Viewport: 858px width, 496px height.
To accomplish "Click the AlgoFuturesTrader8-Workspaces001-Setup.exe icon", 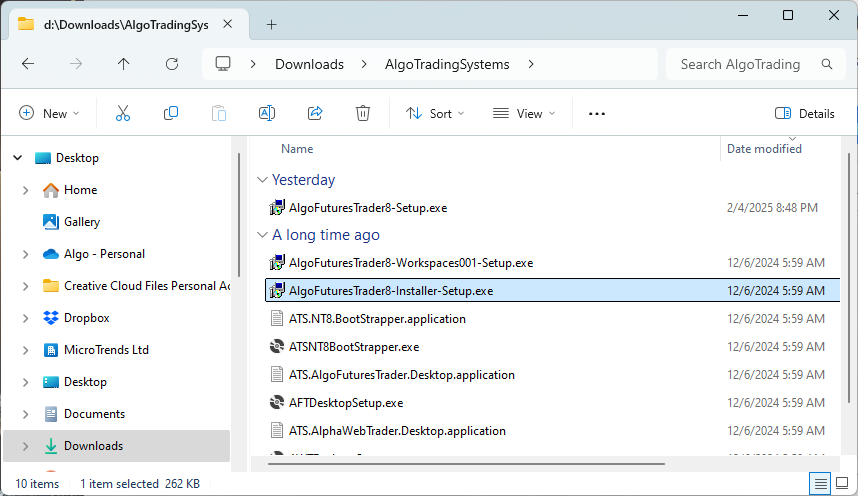I will 277,263.
